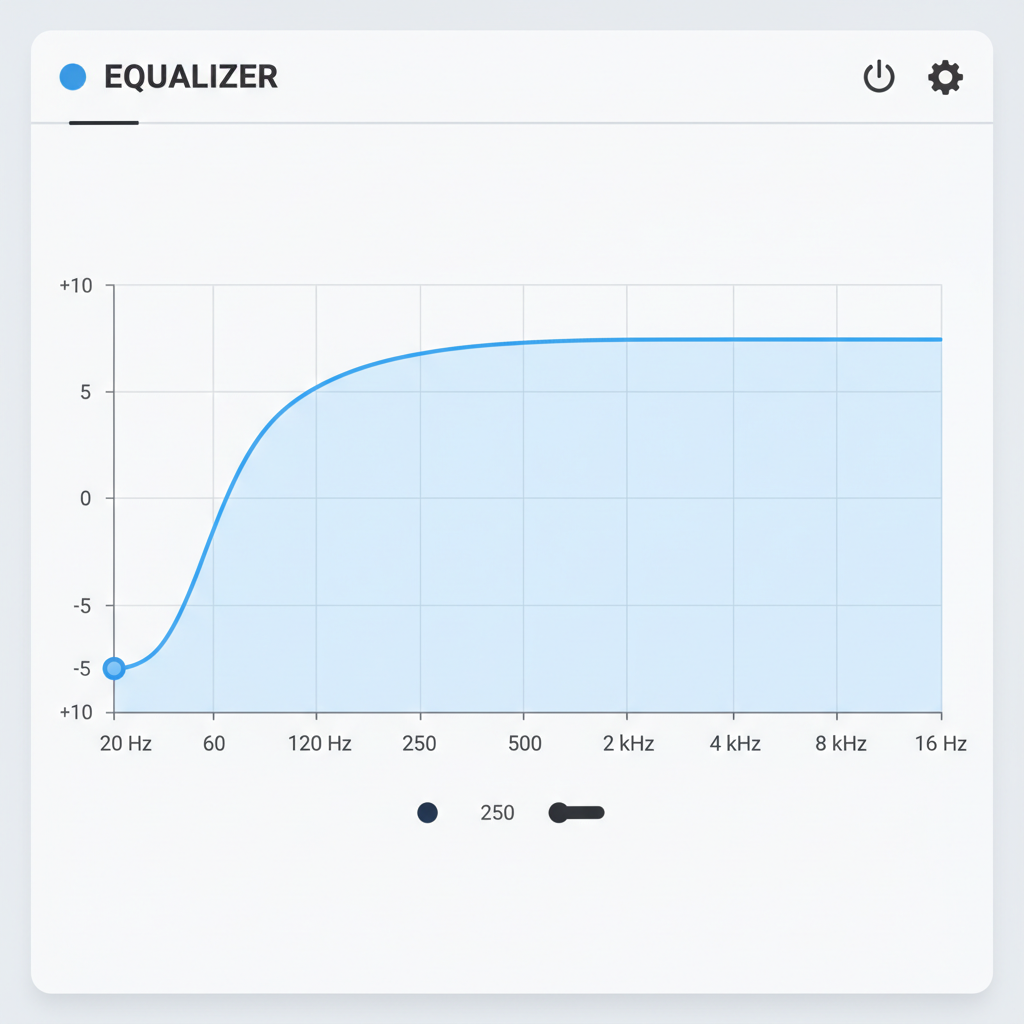Screen dimensions: 1024x1024
Task: Click the power icon to bypass the equalizer
Action: (878, 77)
